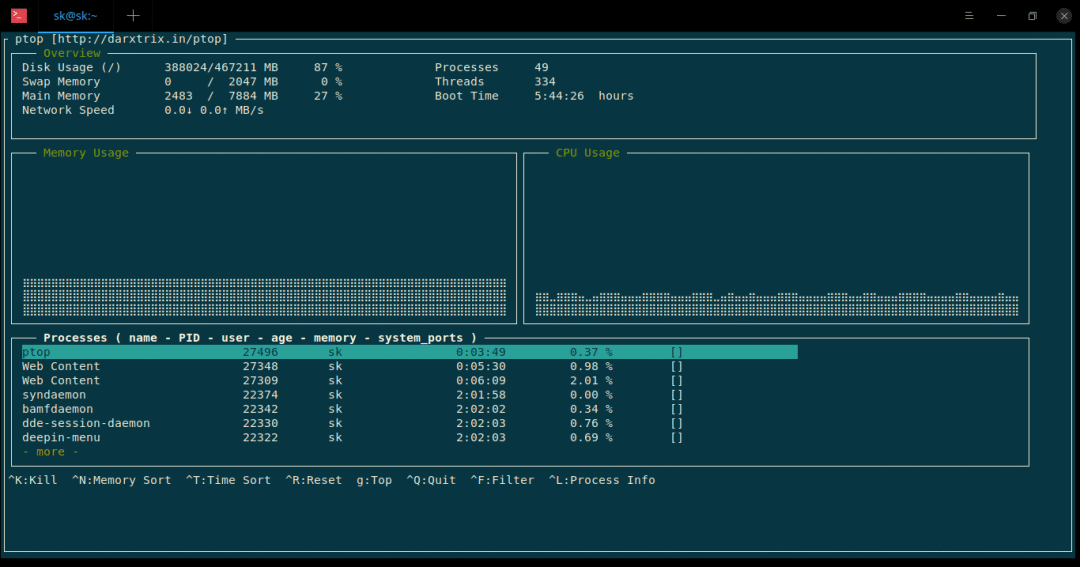Switch to the sk@sk:~ tab
Screen dimensions: 1080x567
click(76, 15)
